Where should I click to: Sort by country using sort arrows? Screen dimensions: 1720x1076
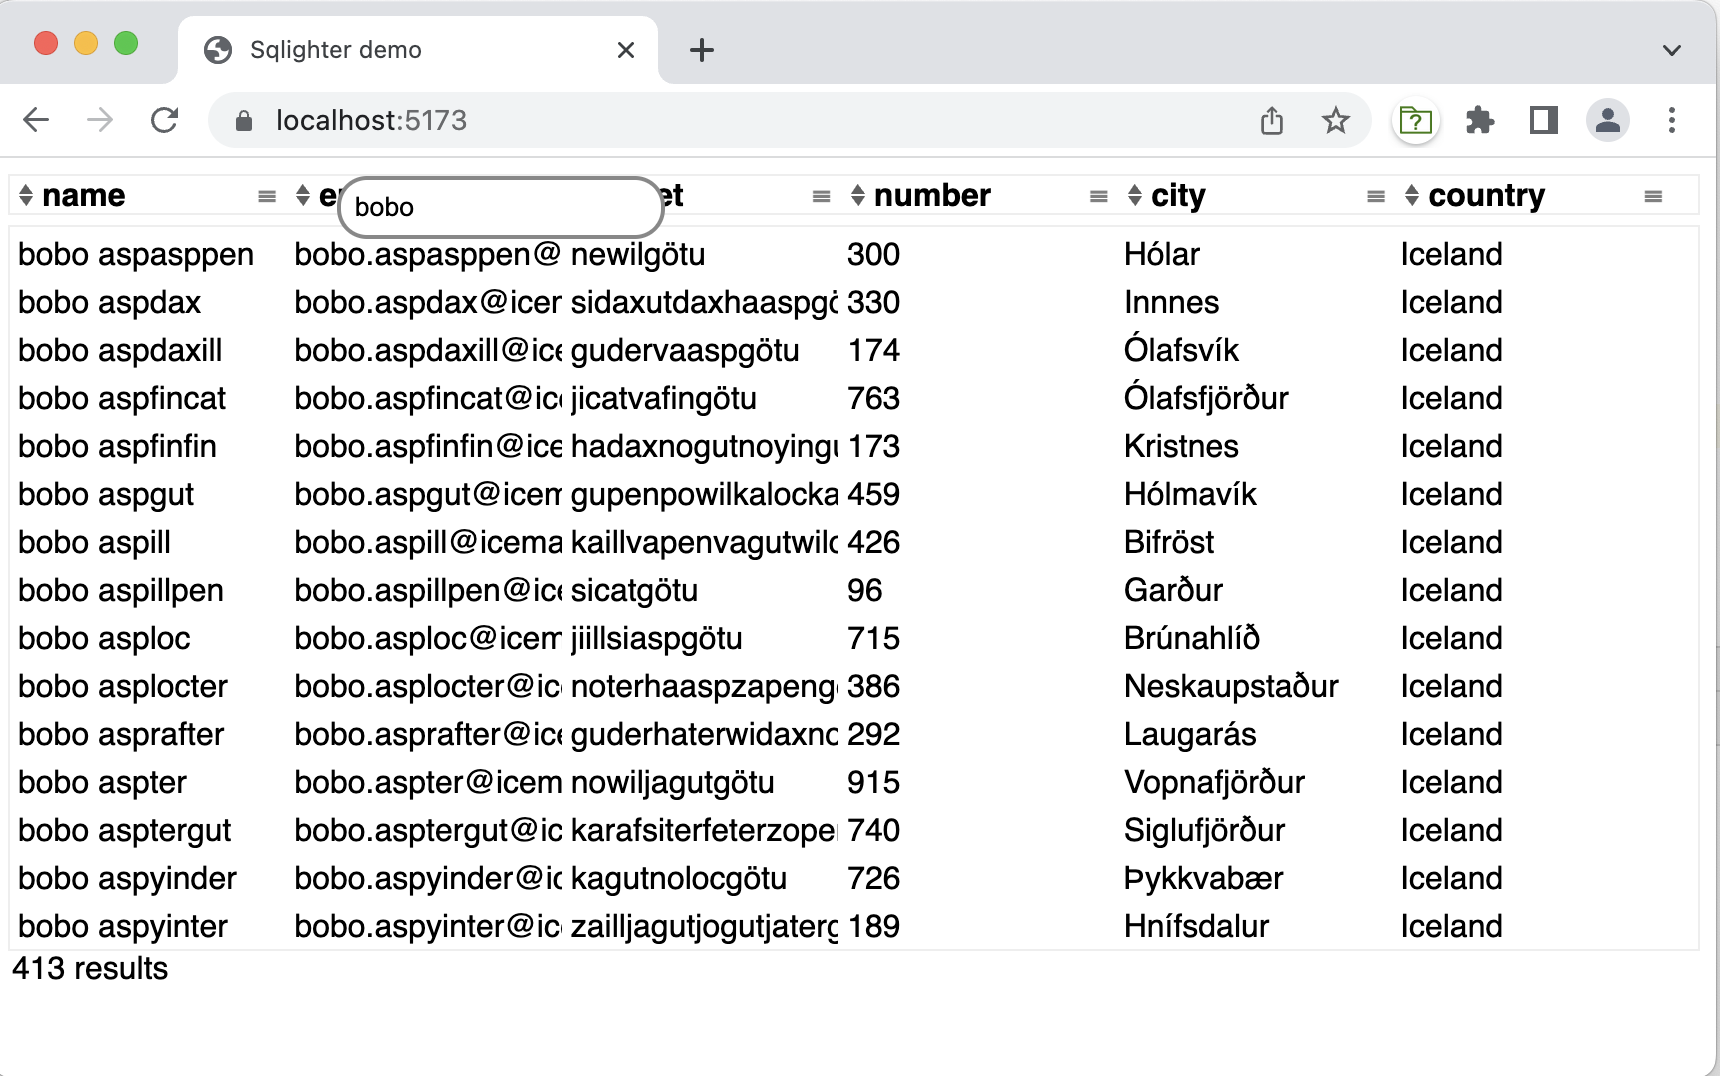click(x=1412, y=196)
